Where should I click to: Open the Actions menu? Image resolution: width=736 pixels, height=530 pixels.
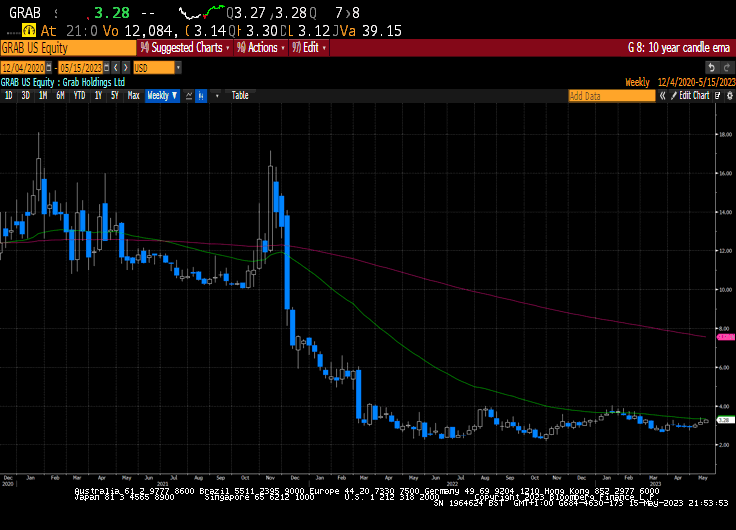[x=261, y=48]
